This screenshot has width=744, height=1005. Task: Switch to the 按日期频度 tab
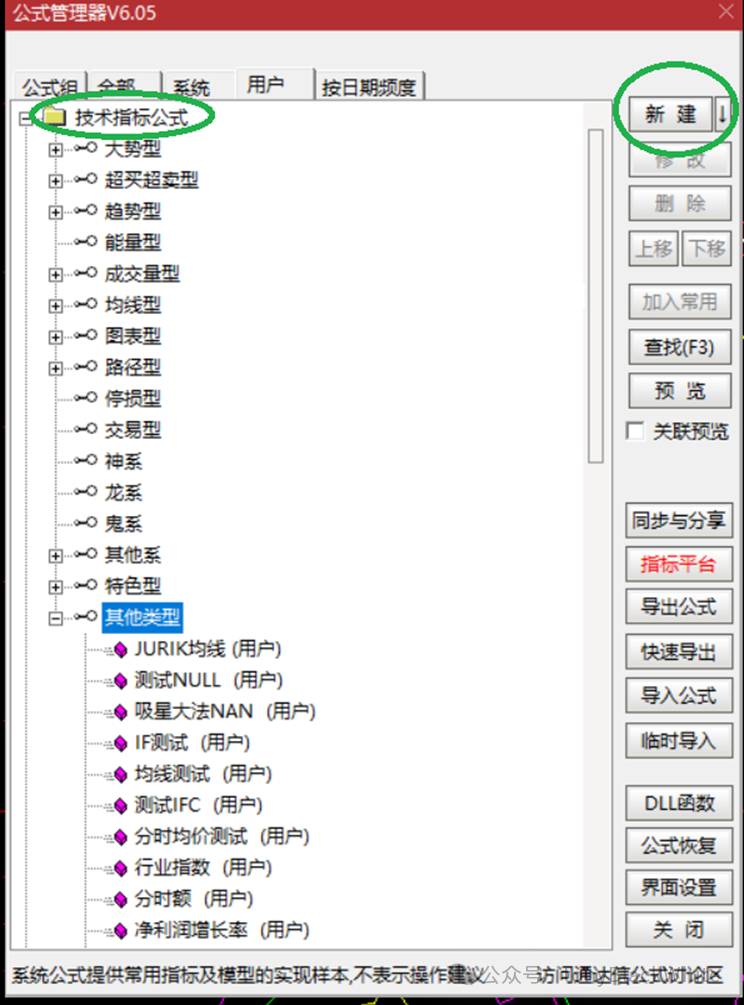tap(369, 86)
